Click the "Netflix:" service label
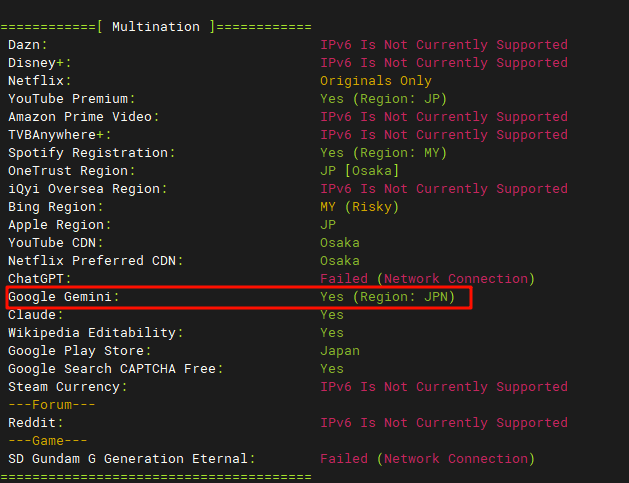The image size is (629, 483). click(40, 81)
